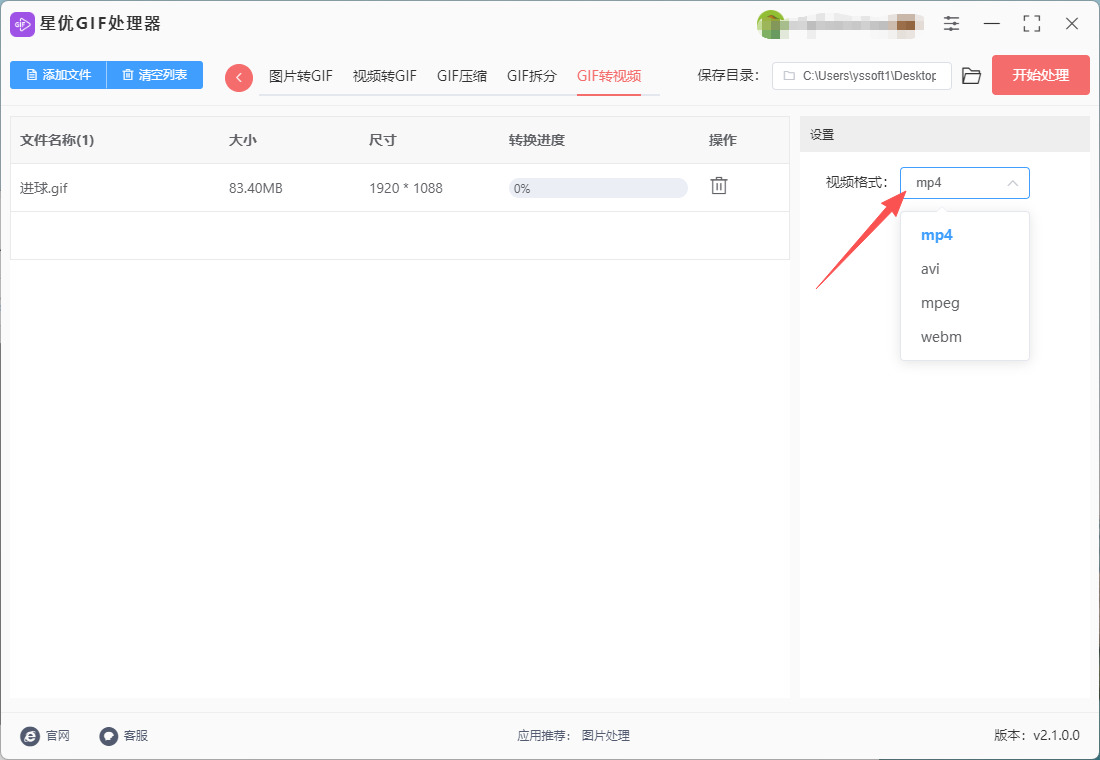The width and height of the screenshot is (1100, 760).
Task: Switch to the 图片转GIF tab
Action: click(x=301, y=76)
